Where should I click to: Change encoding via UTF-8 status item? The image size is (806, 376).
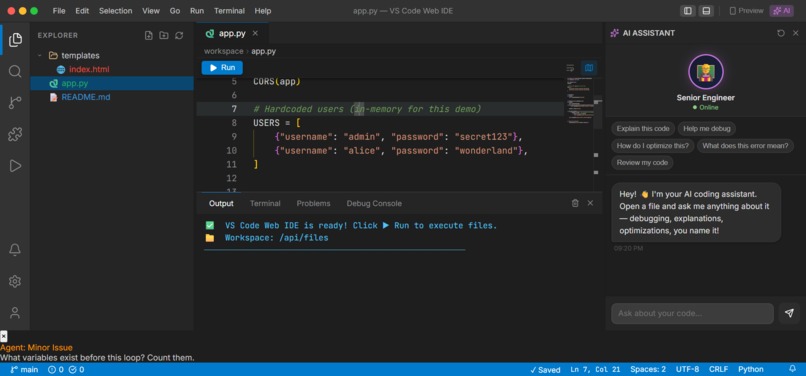pyautogui.click(x=687, y=369)
